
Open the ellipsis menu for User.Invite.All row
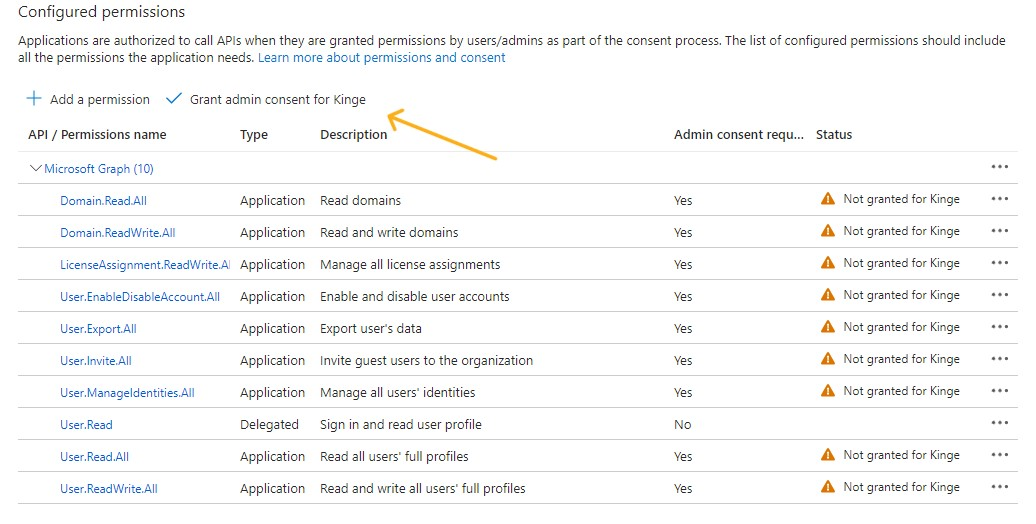999,359
